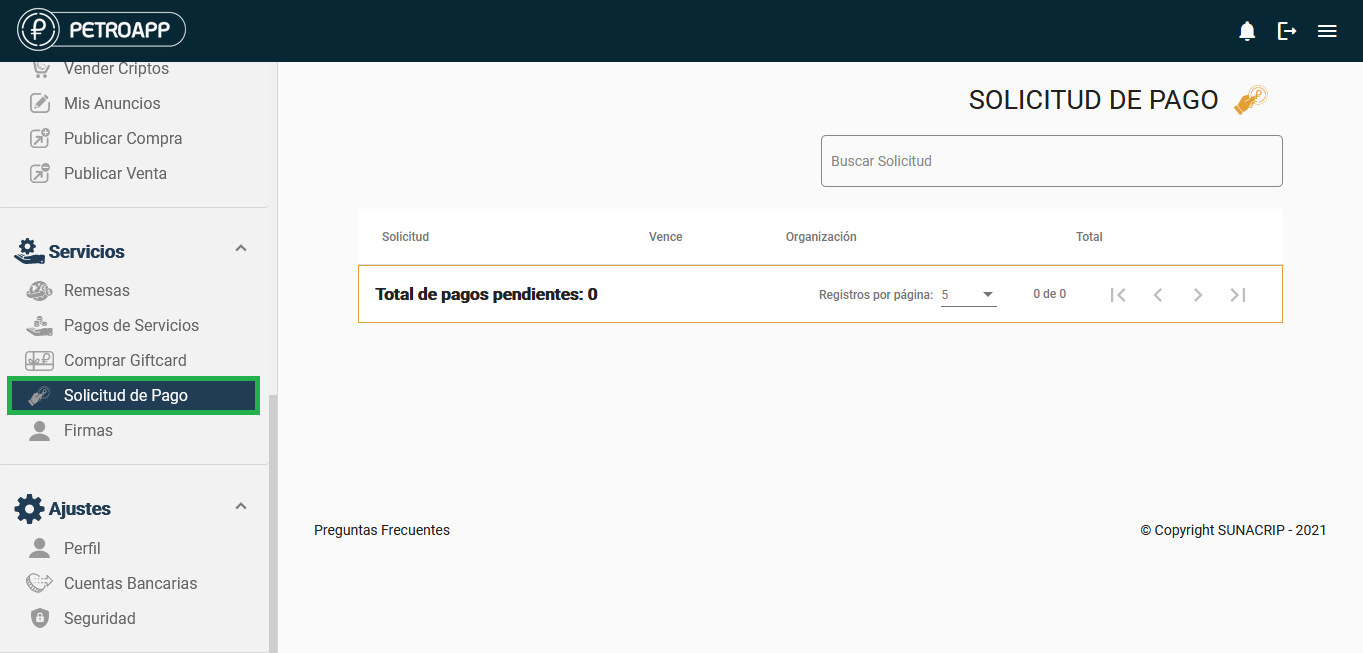Click the Comprar Giftcard icon
This screenshot has height=653, width=1363.
pos(39,360)
